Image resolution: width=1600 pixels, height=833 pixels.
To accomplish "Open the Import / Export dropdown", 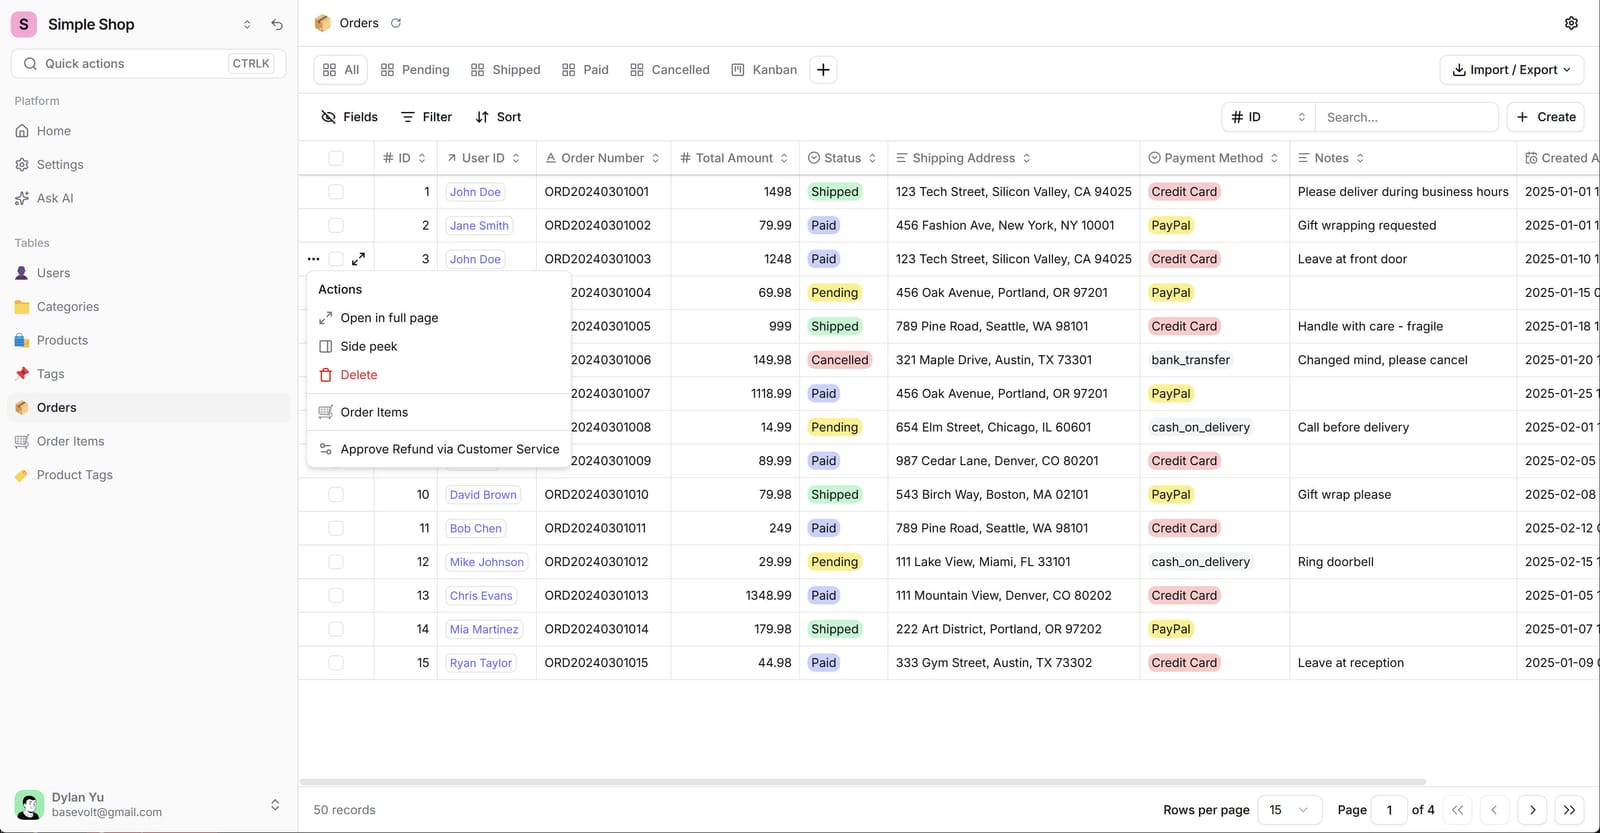I will tap(1511, 70).
